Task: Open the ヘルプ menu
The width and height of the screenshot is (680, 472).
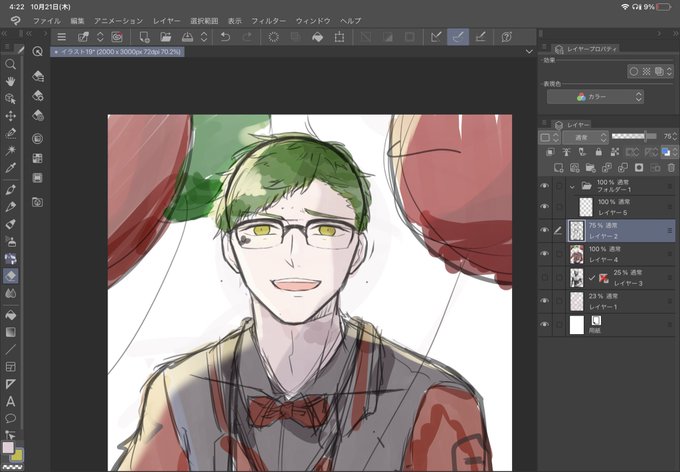Action: coord(350,21)
